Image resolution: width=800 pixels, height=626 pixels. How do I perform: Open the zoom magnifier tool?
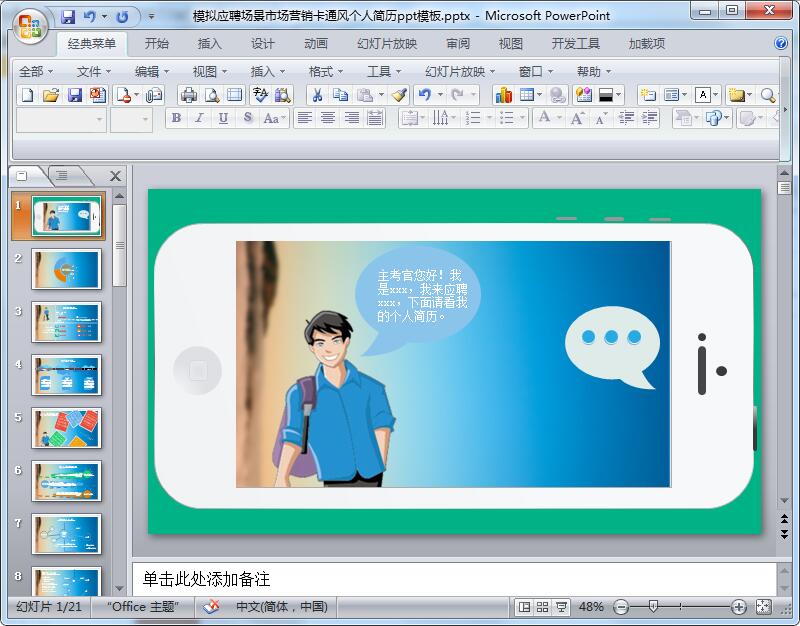pyautogui.click(x=767, y=95)
